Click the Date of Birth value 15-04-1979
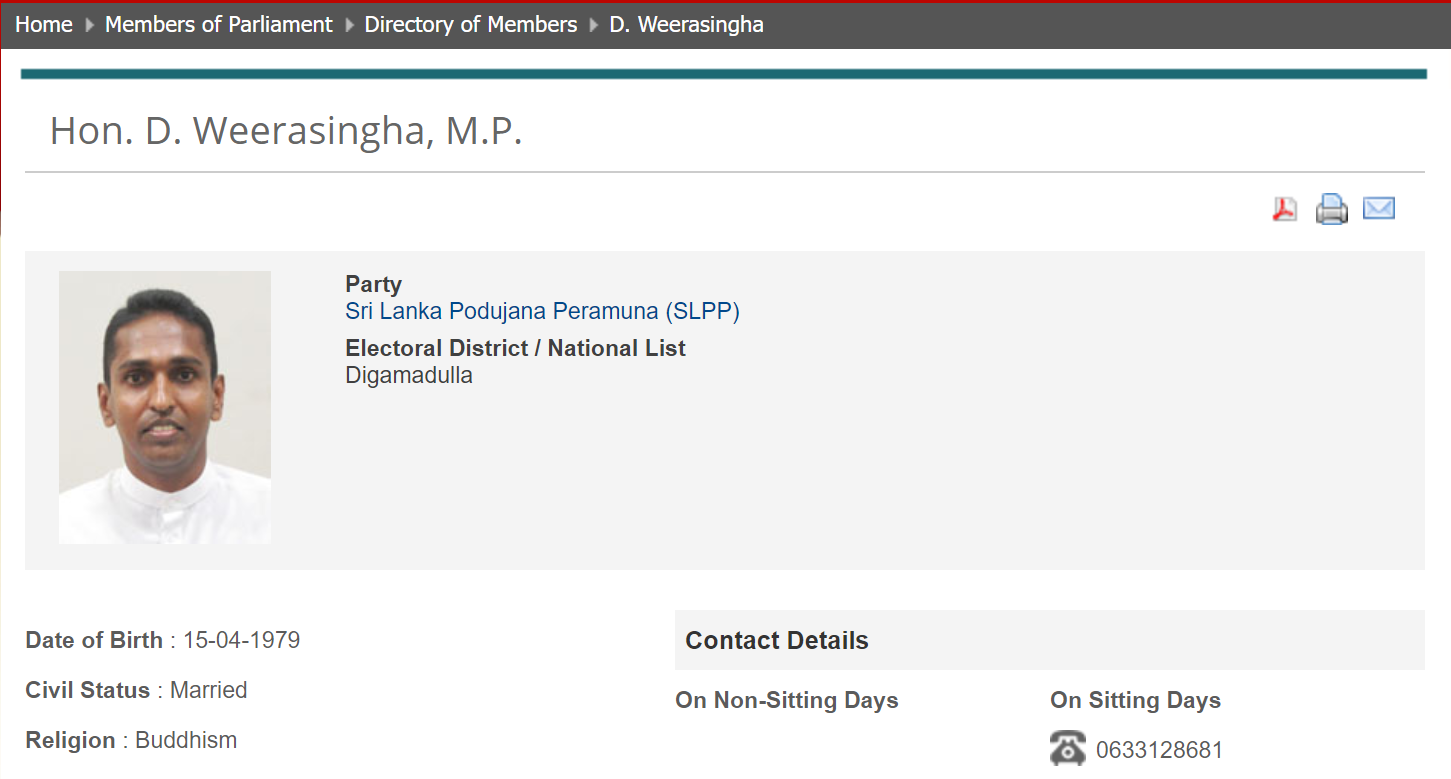This screenshot has height=779, width=1451. [242, 640]
